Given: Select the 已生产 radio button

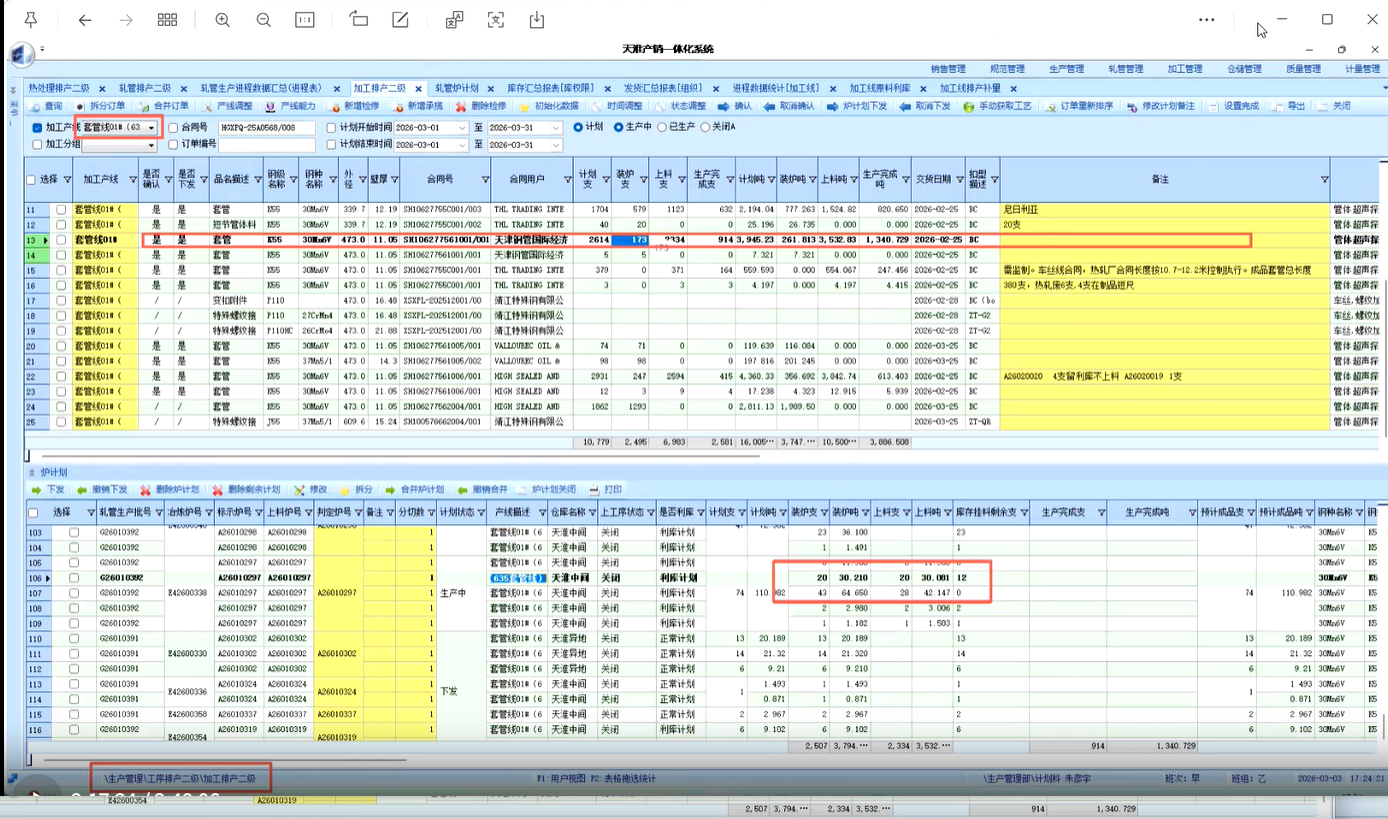Looking at the screenshot, I should coord(661,128).
